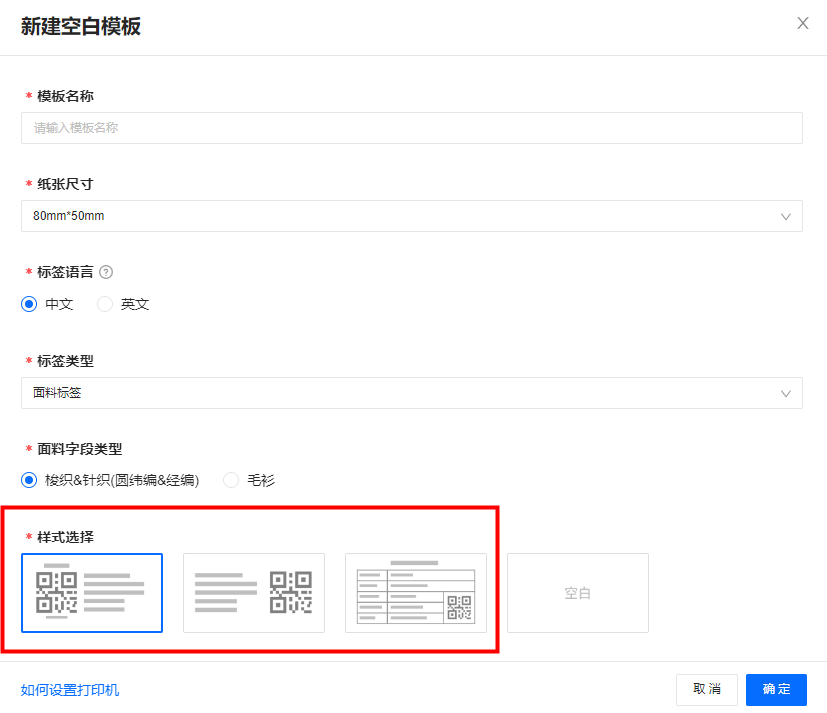Select the 毛衫 radio option
The image size is (827, 713).
pos(231,480)
